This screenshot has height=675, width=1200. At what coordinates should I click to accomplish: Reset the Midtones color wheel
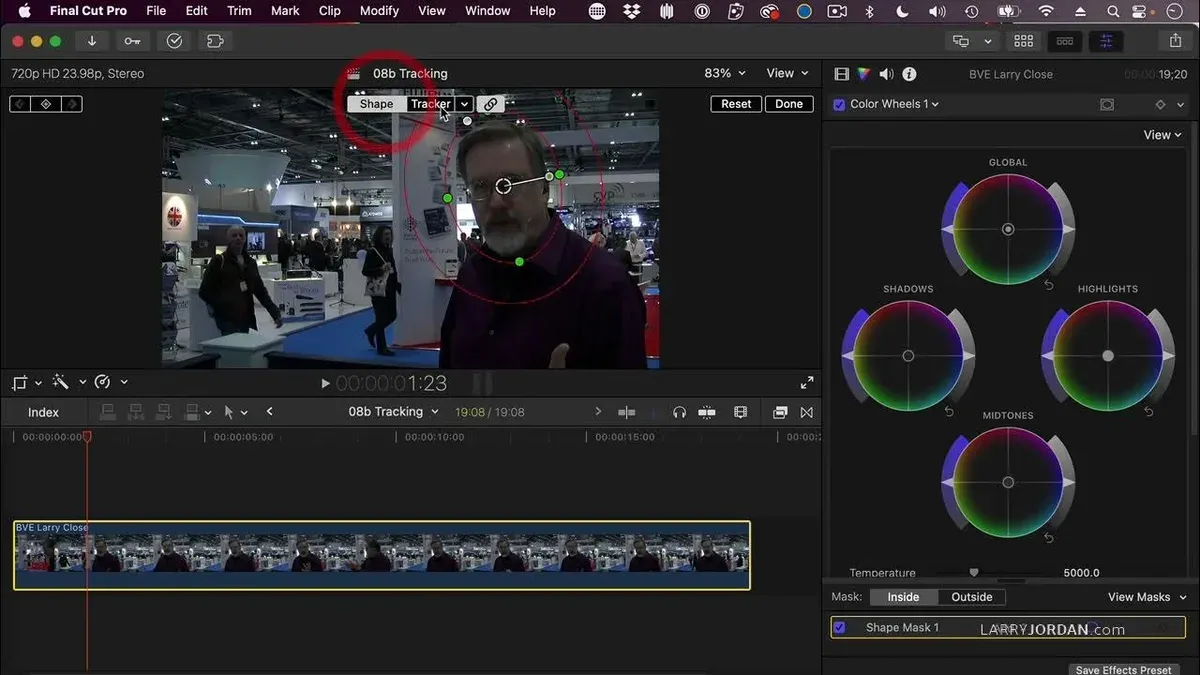1049,538
